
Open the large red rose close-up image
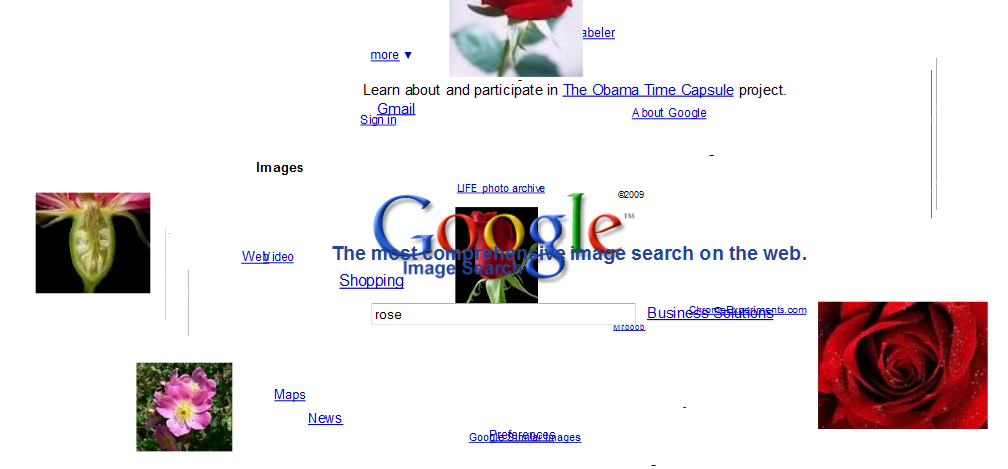click(903, 365)
